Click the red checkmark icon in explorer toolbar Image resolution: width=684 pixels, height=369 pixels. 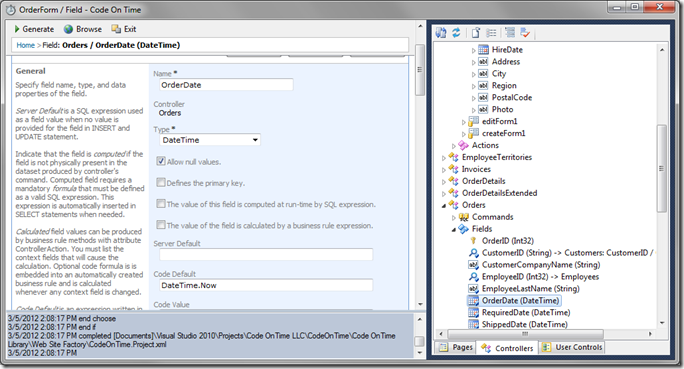click(x=525, y=33)
